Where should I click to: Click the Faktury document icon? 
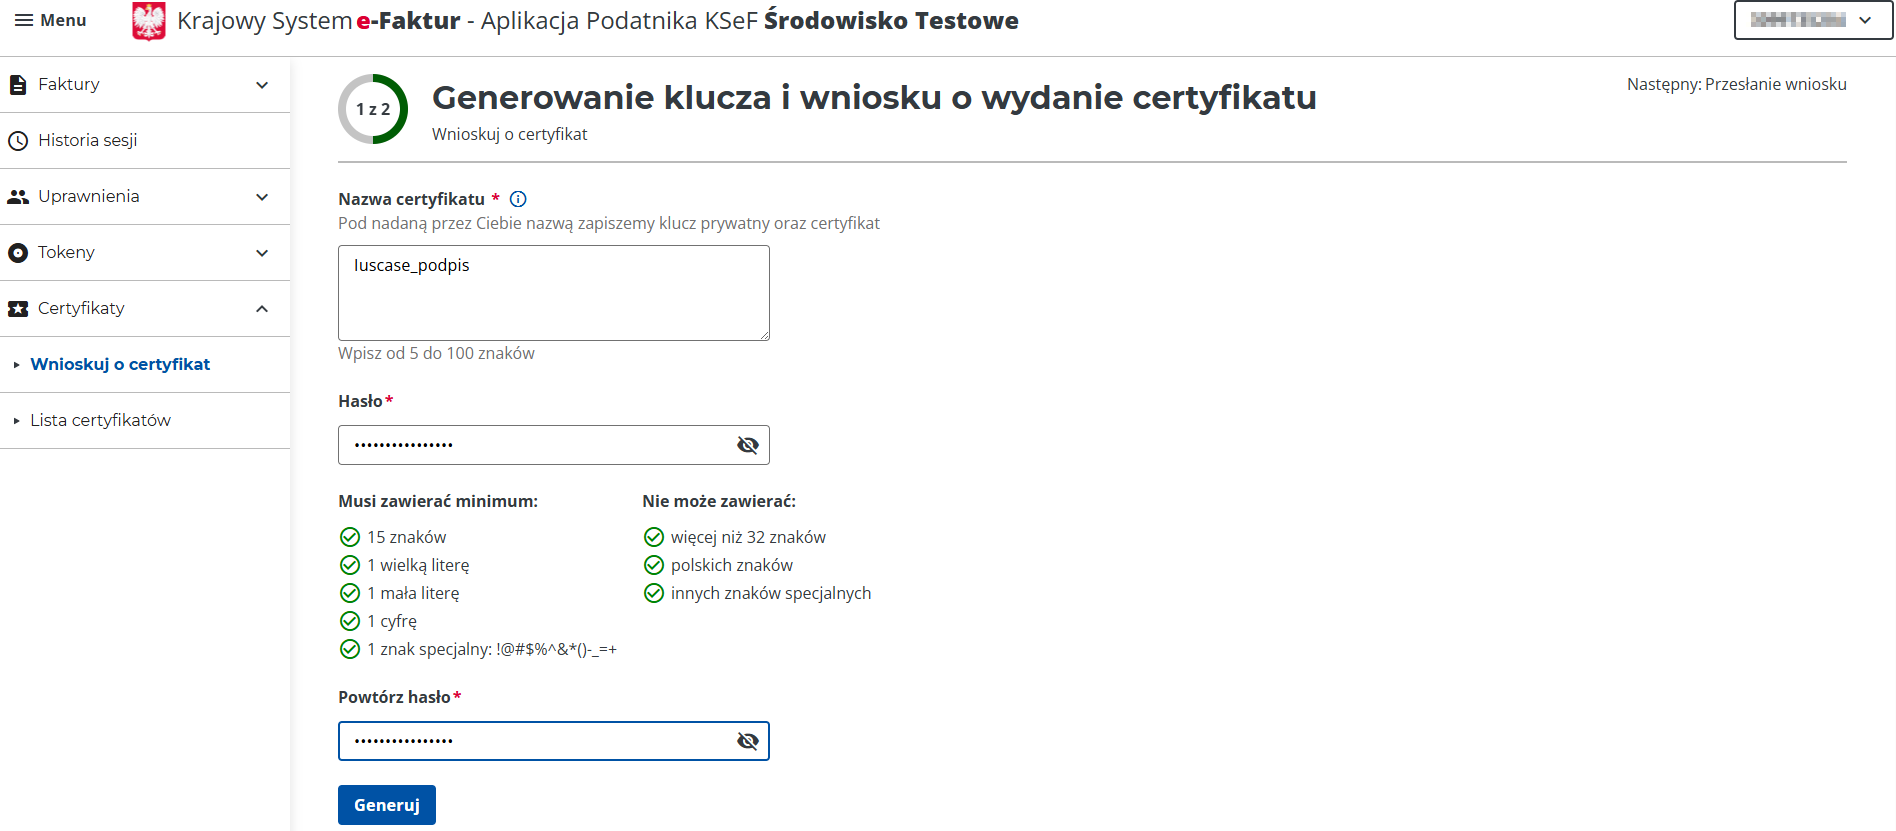coord(18,85)
